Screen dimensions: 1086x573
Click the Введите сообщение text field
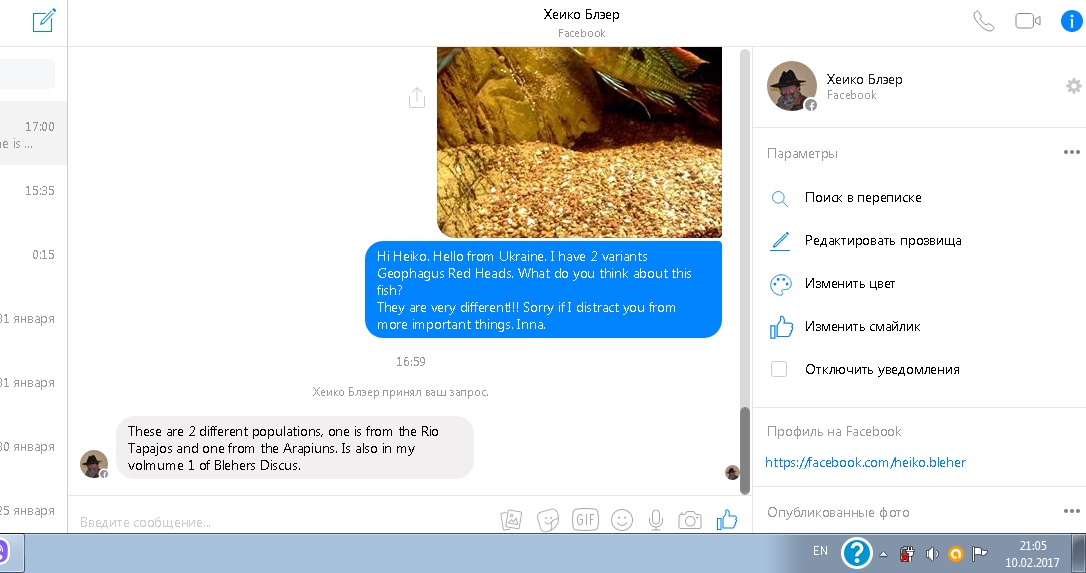pos(280,521)
